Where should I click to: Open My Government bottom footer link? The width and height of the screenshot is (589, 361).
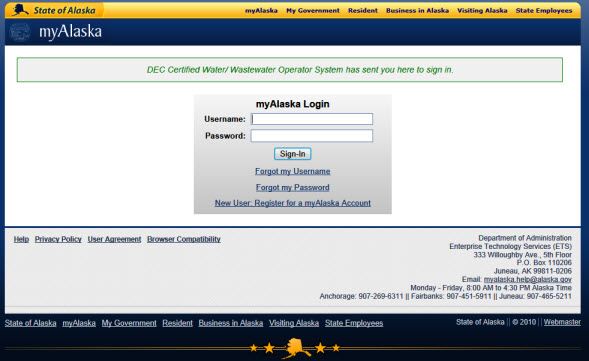tap(129, 323)
